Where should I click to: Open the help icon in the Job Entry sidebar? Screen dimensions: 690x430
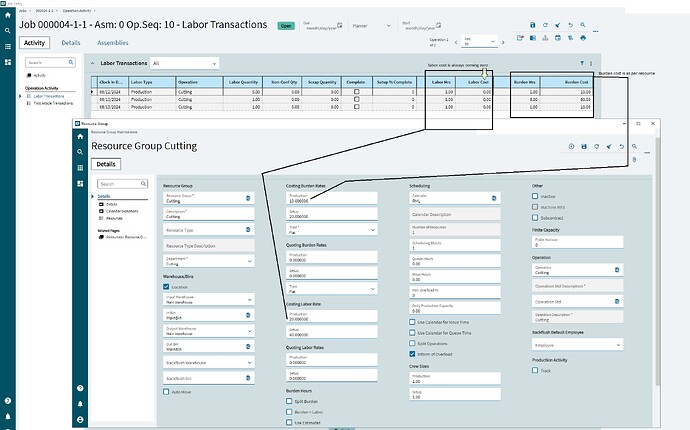point(7,401)
